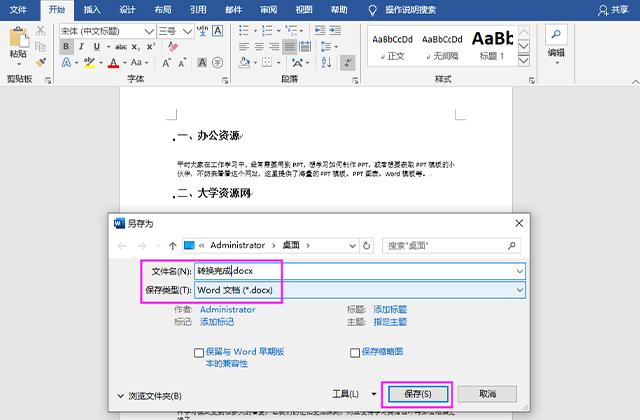Open the 文件 tab
Screen dimensions: 640x420
click(x=18, y=10)
